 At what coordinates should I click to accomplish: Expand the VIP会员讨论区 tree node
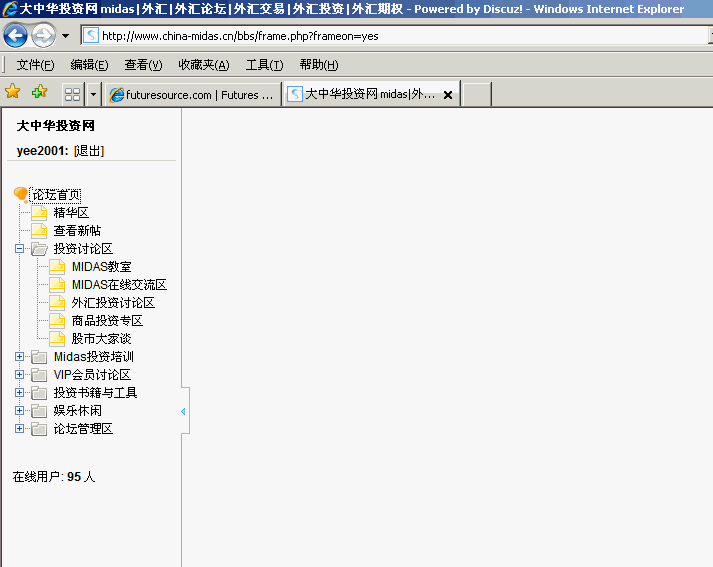tap(20, 375)
